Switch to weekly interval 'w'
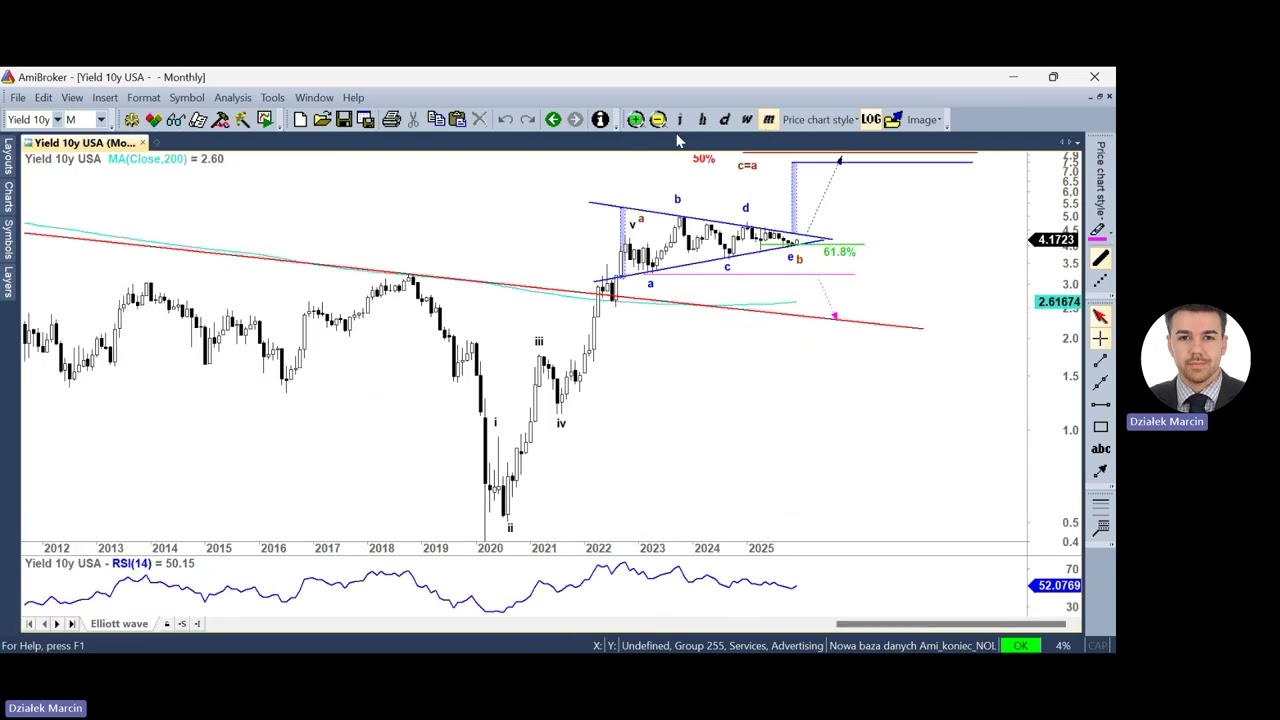Screen dimensions: 1280x720 [747, 120]
